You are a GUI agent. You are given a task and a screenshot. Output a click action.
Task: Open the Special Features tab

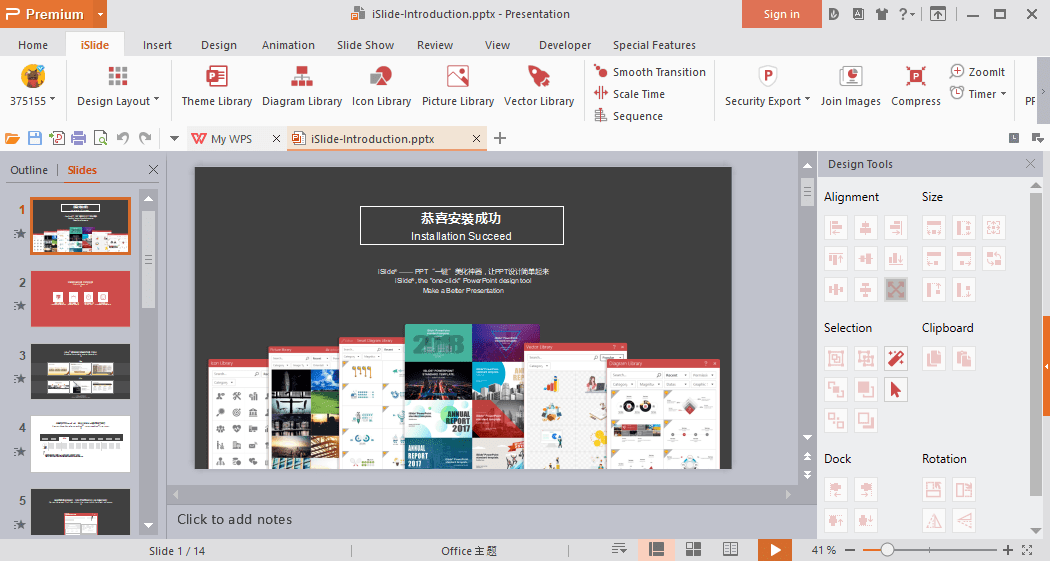[654, 45]
